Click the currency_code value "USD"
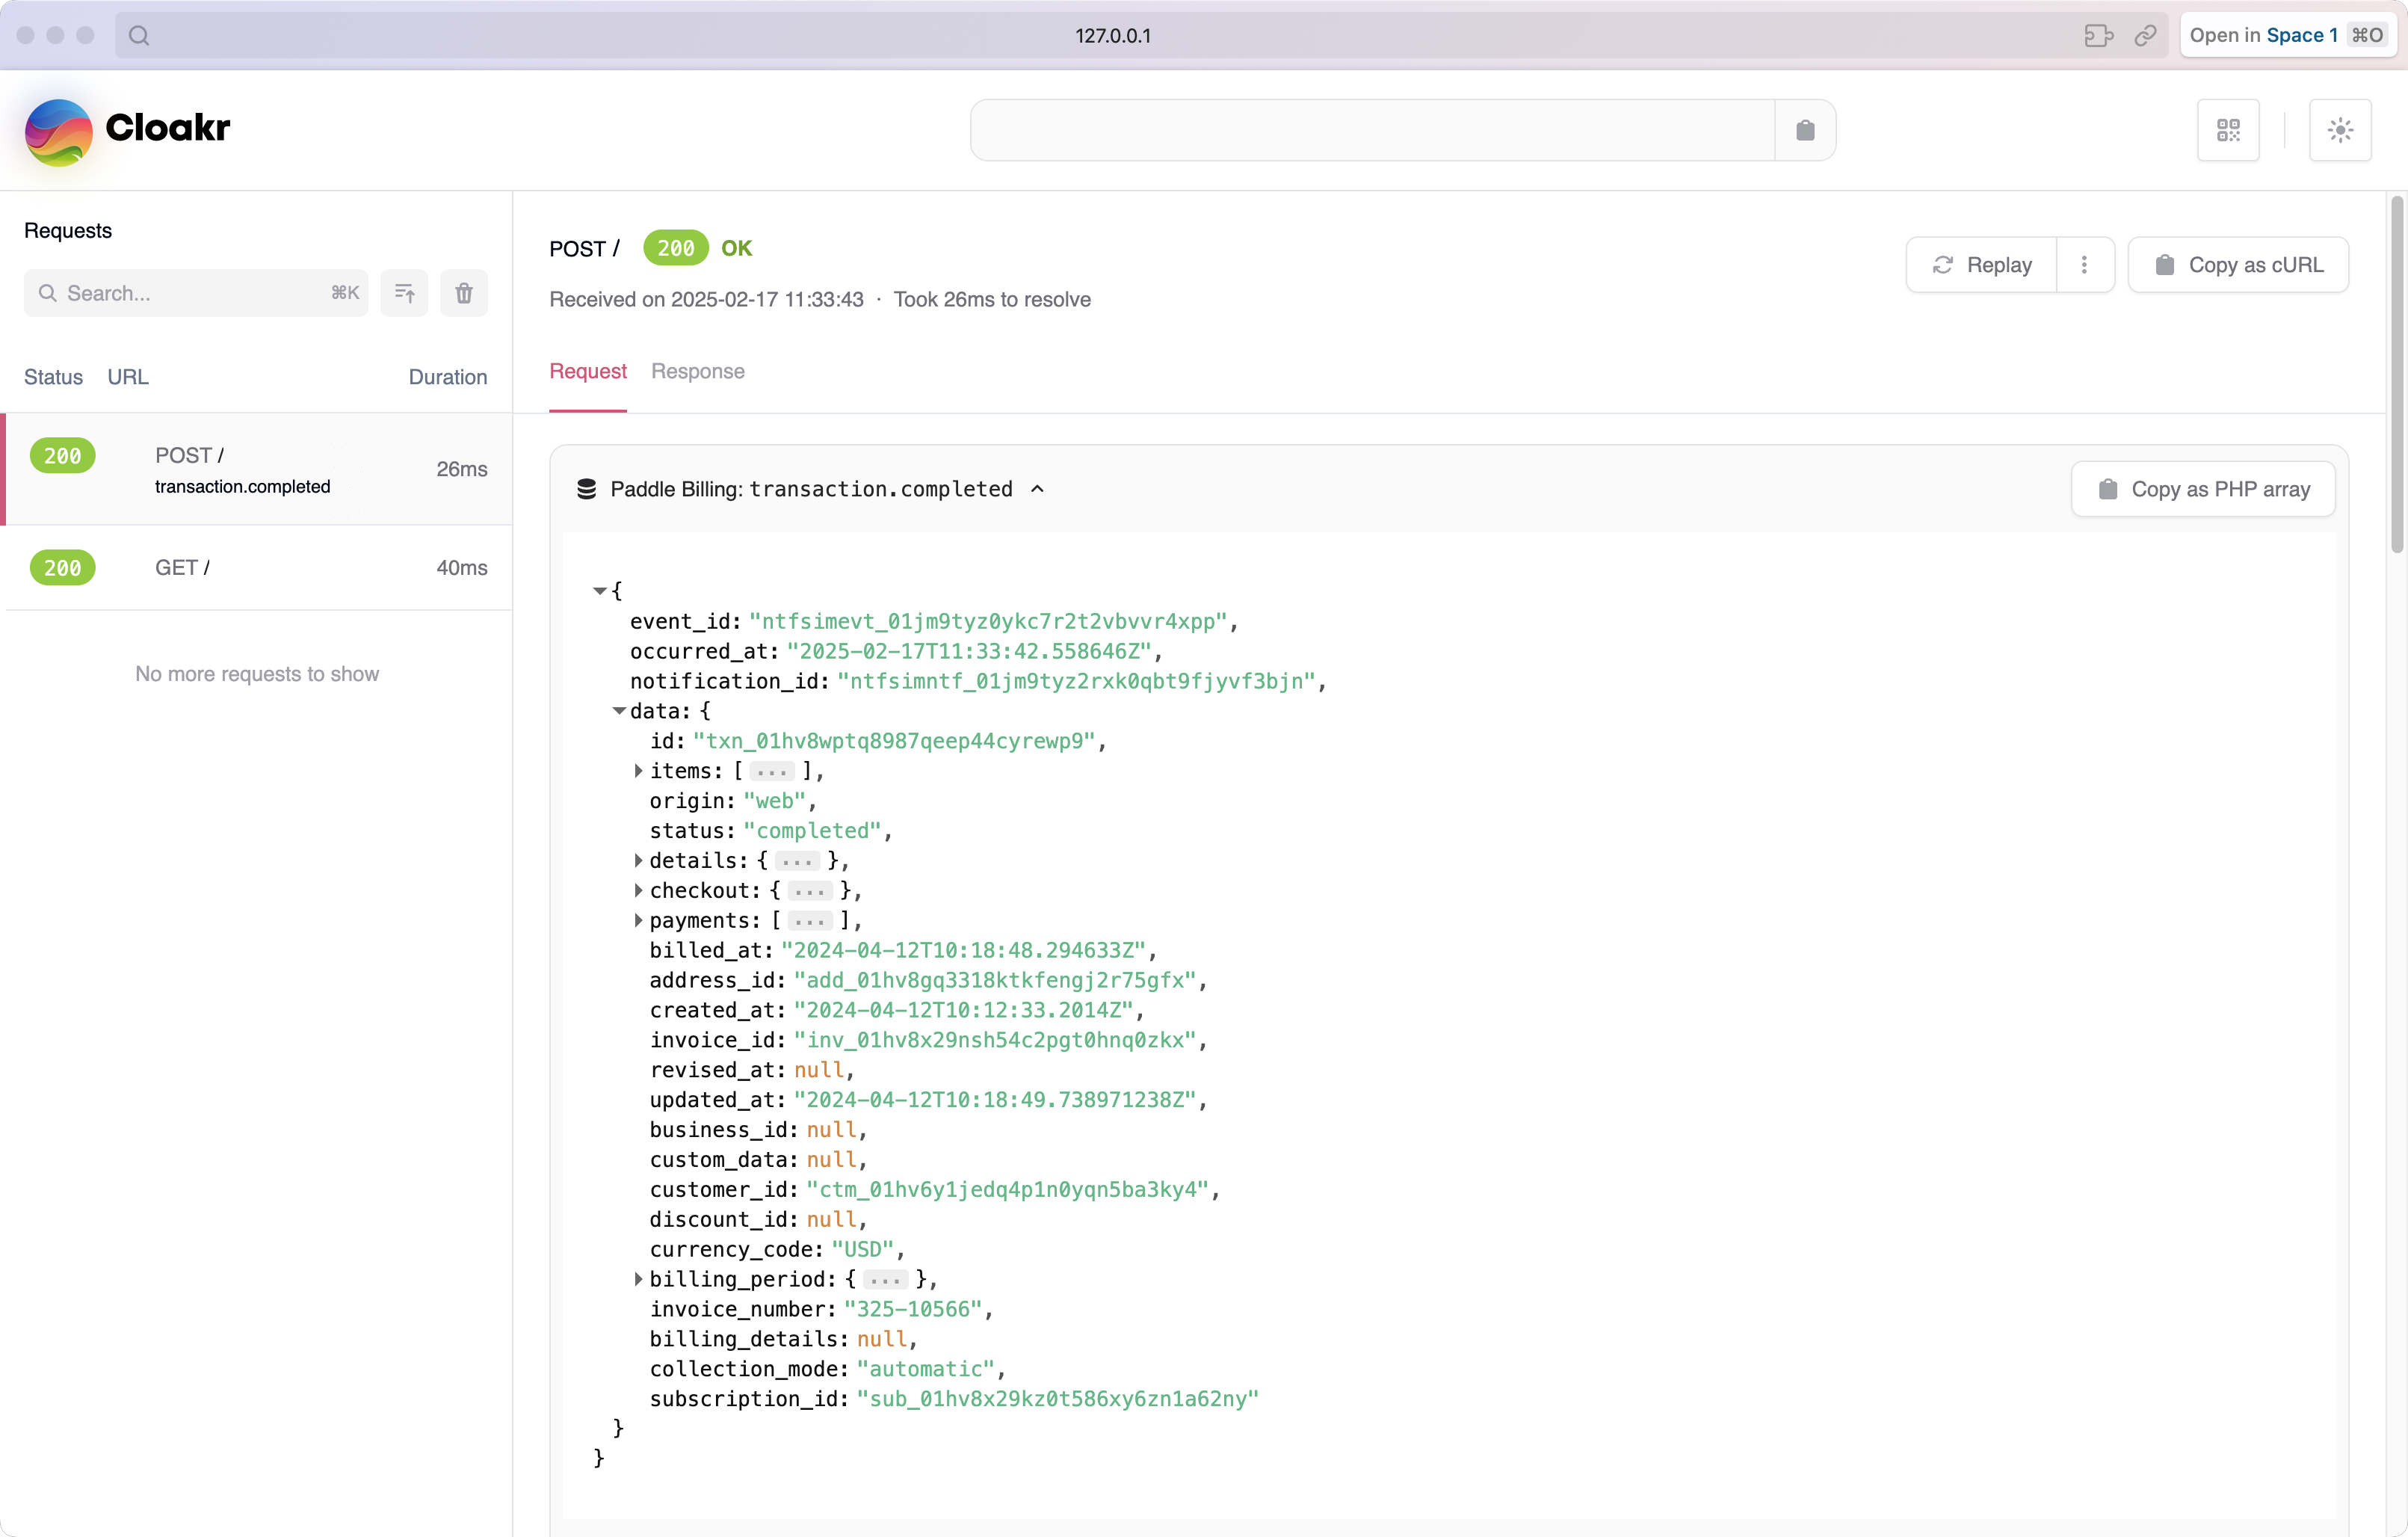 point(863,1250)
